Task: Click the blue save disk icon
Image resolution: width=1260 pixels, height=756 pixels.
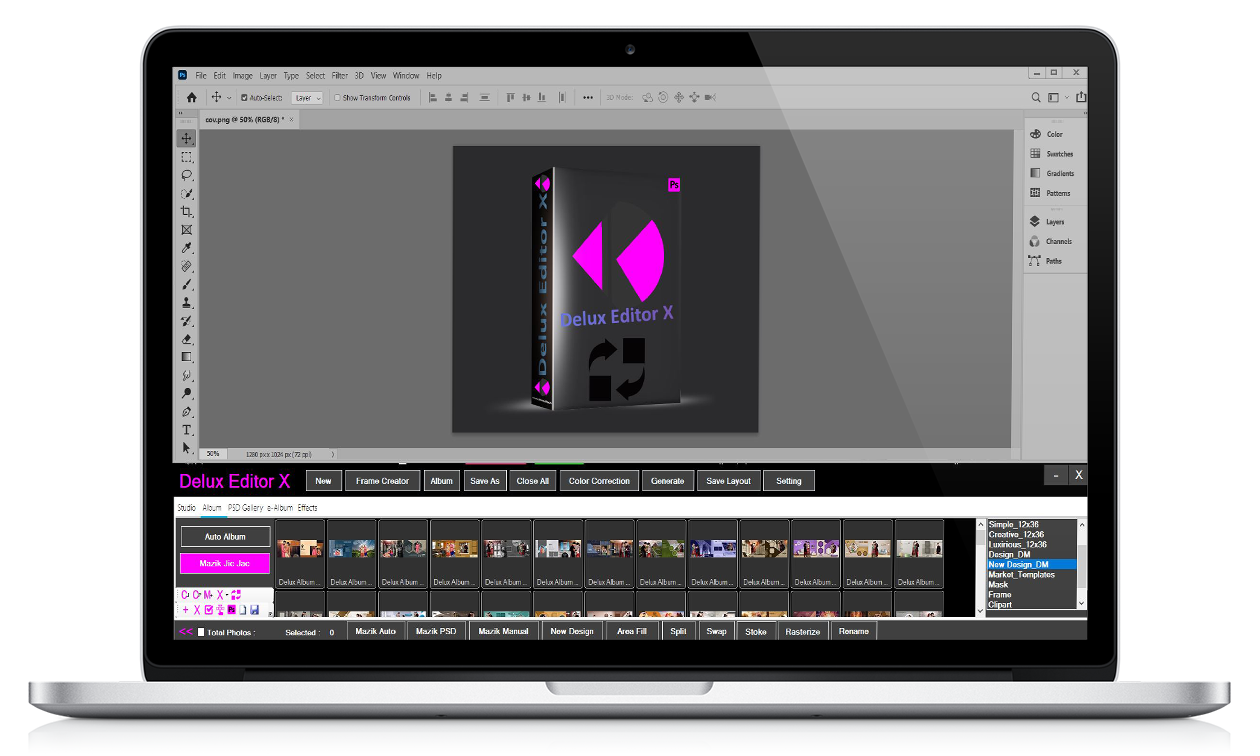Action: [x=255, y=610]
